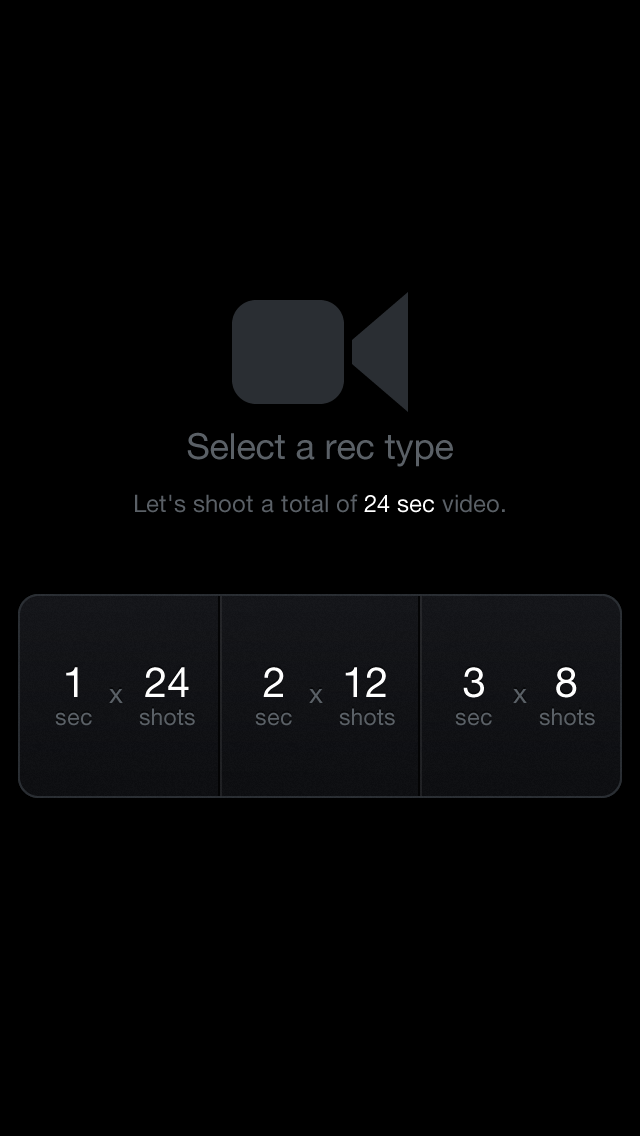The width and height of the screenshot is (640, 1136).
Task: Click the 'x' between 1 and 24
Action: tap(116, 696)
